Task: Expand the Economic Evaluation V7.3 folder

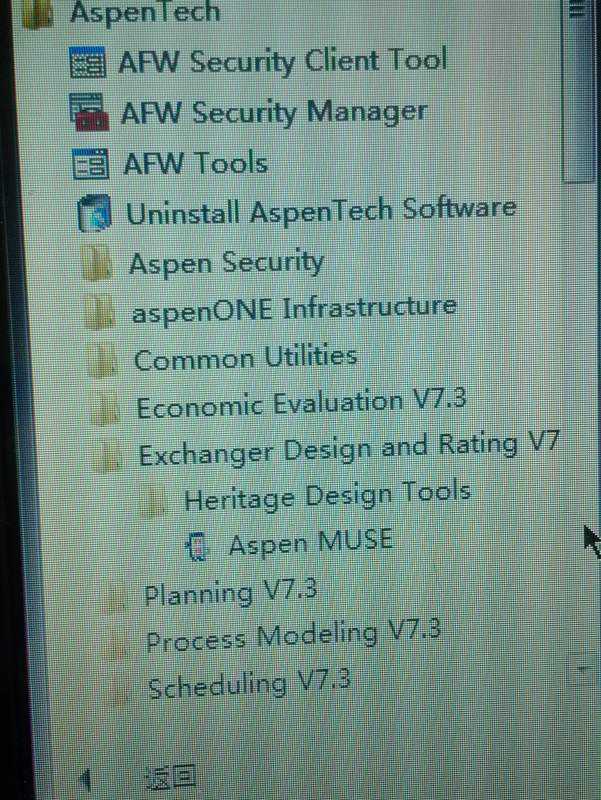Action: [280, 405]
